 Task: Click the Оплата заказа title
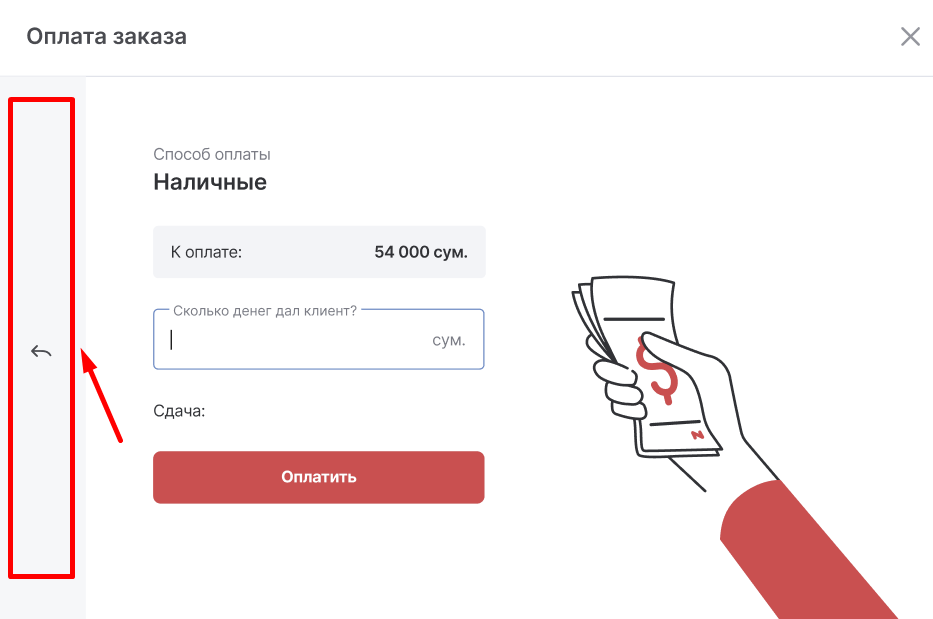(106, 37)
